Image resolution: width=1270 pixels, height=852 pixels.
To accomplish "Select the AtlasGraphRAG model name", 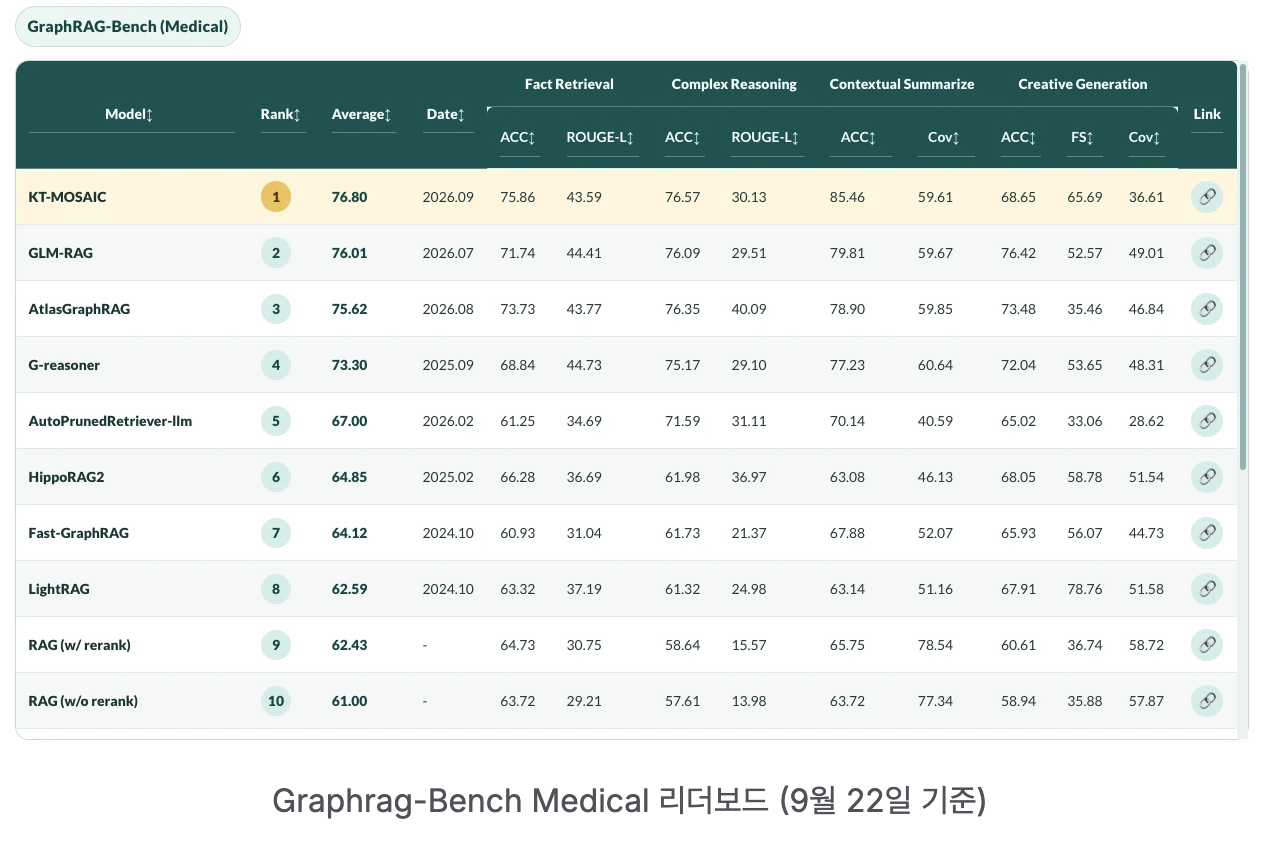I will point(79,309).
